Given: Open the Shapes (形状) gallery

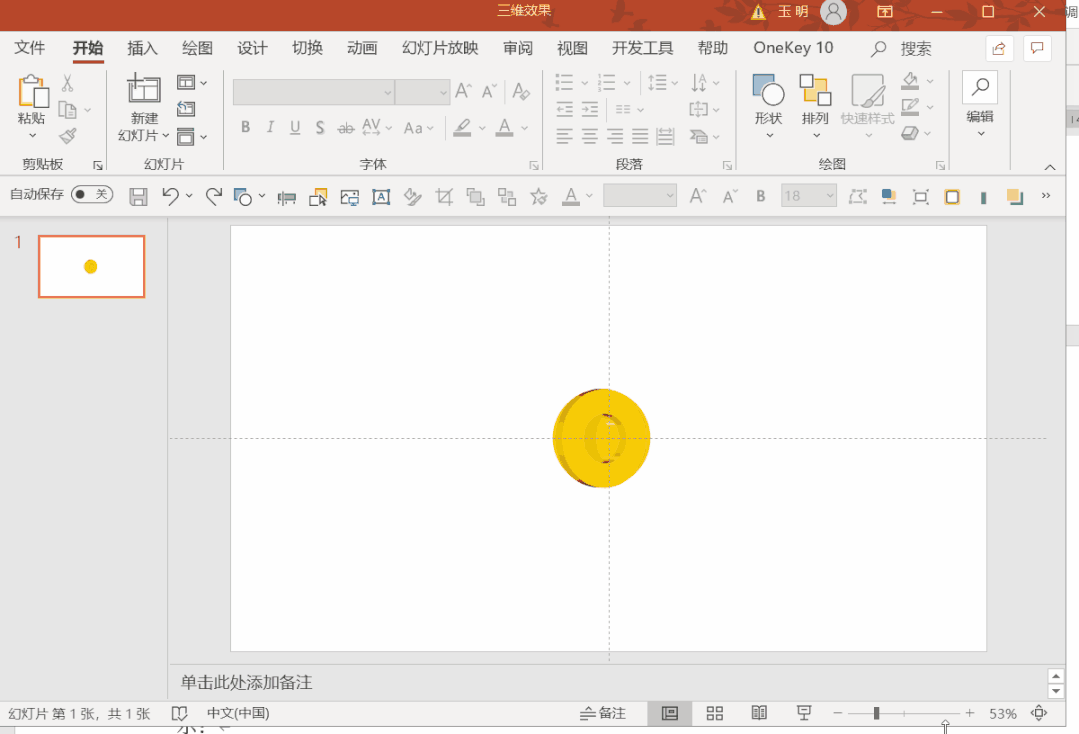Looking at the screenshot, I should pyautogui.click(x=768, y=92).
